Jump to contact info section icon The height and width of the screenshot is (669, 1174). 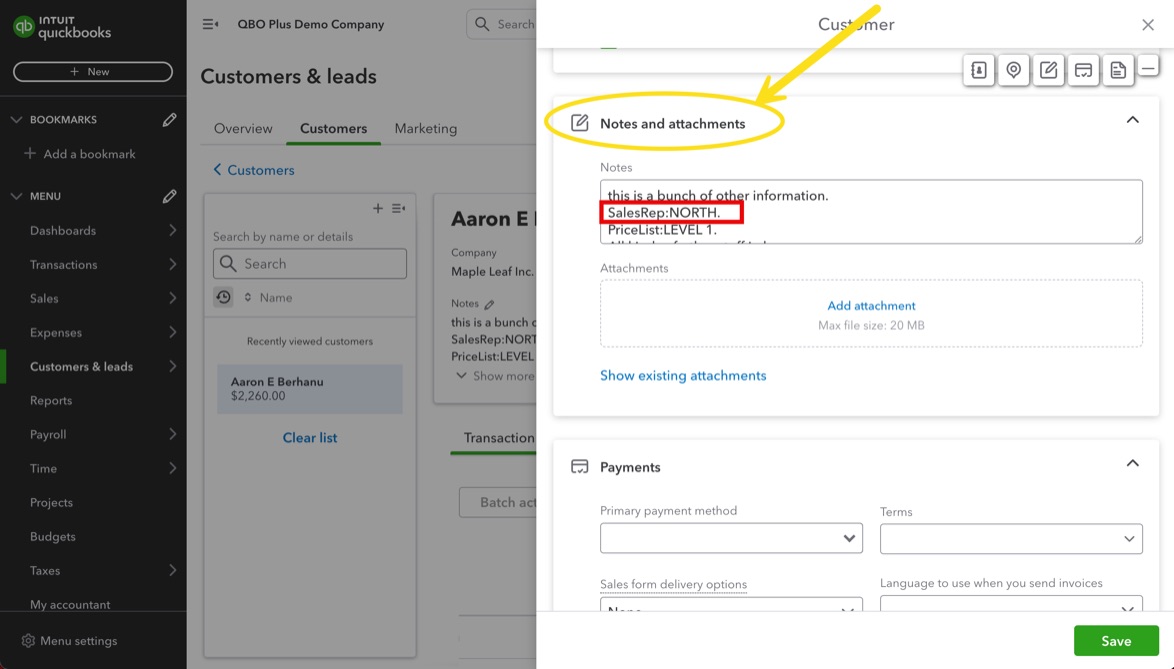coord(979,70)
